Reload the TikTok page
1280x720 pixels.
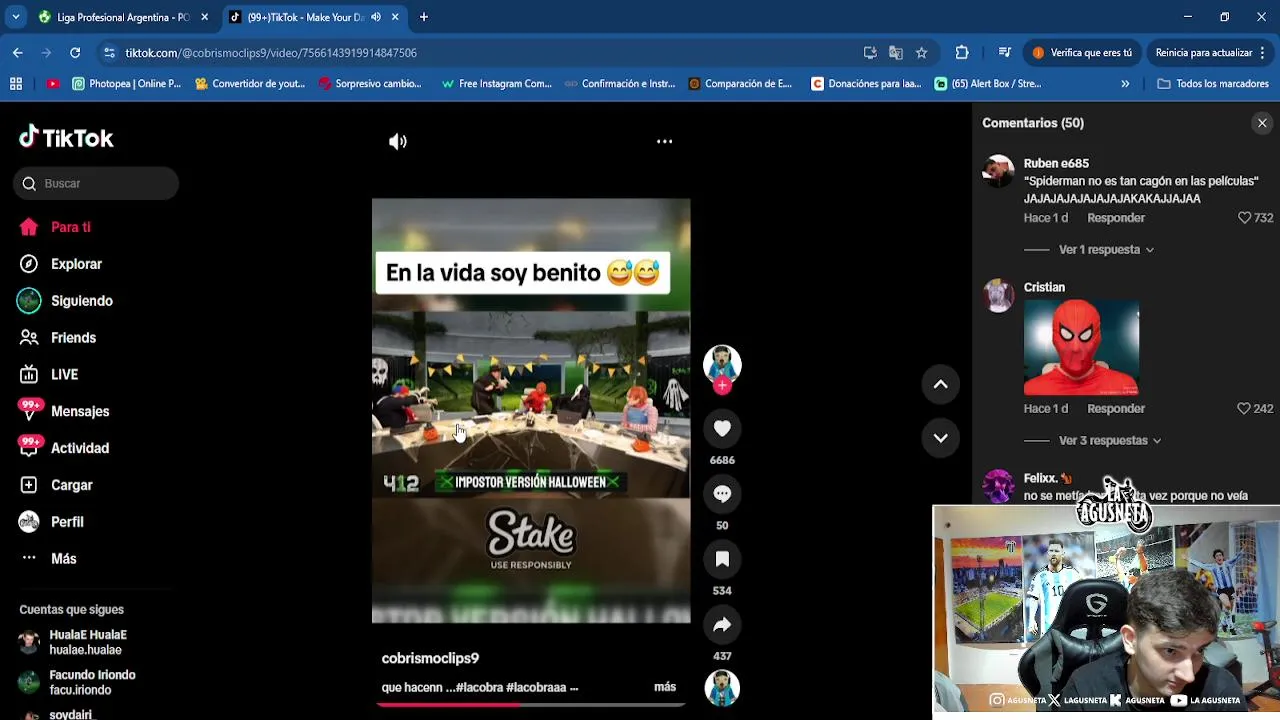click(75, 52)
